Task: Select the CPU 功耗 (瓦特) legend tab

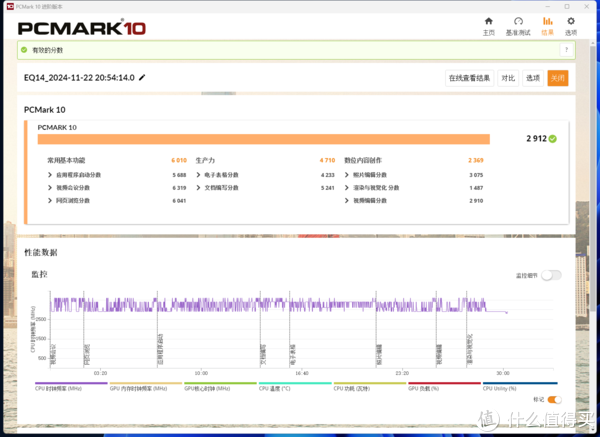Action: [x=369, y=386]
